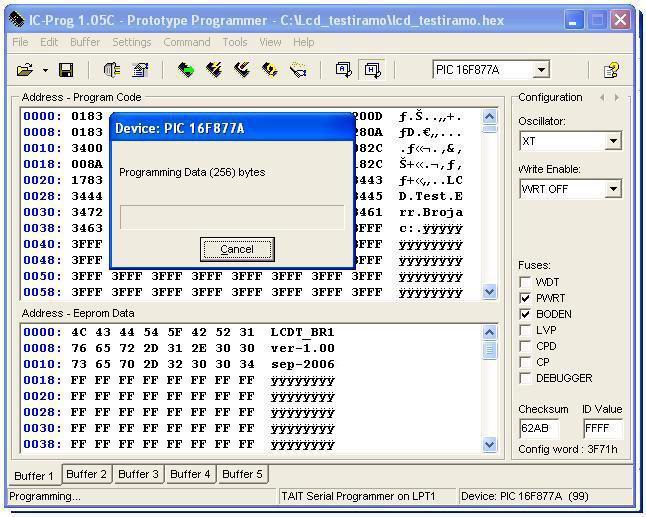Click status bar Device: PIC 16F877A (99)
This screenshot has width=646, height=517.
(x=524, y=496)
